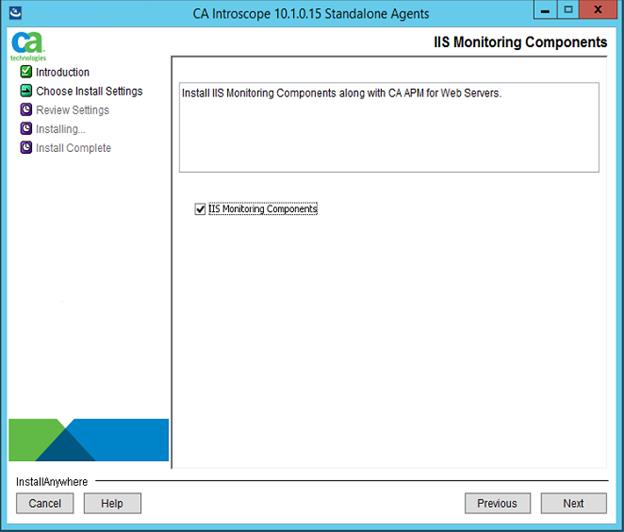
Task: Click the clock icon beside Installing...
Action: pyautogui.click(x=26, y=129)
